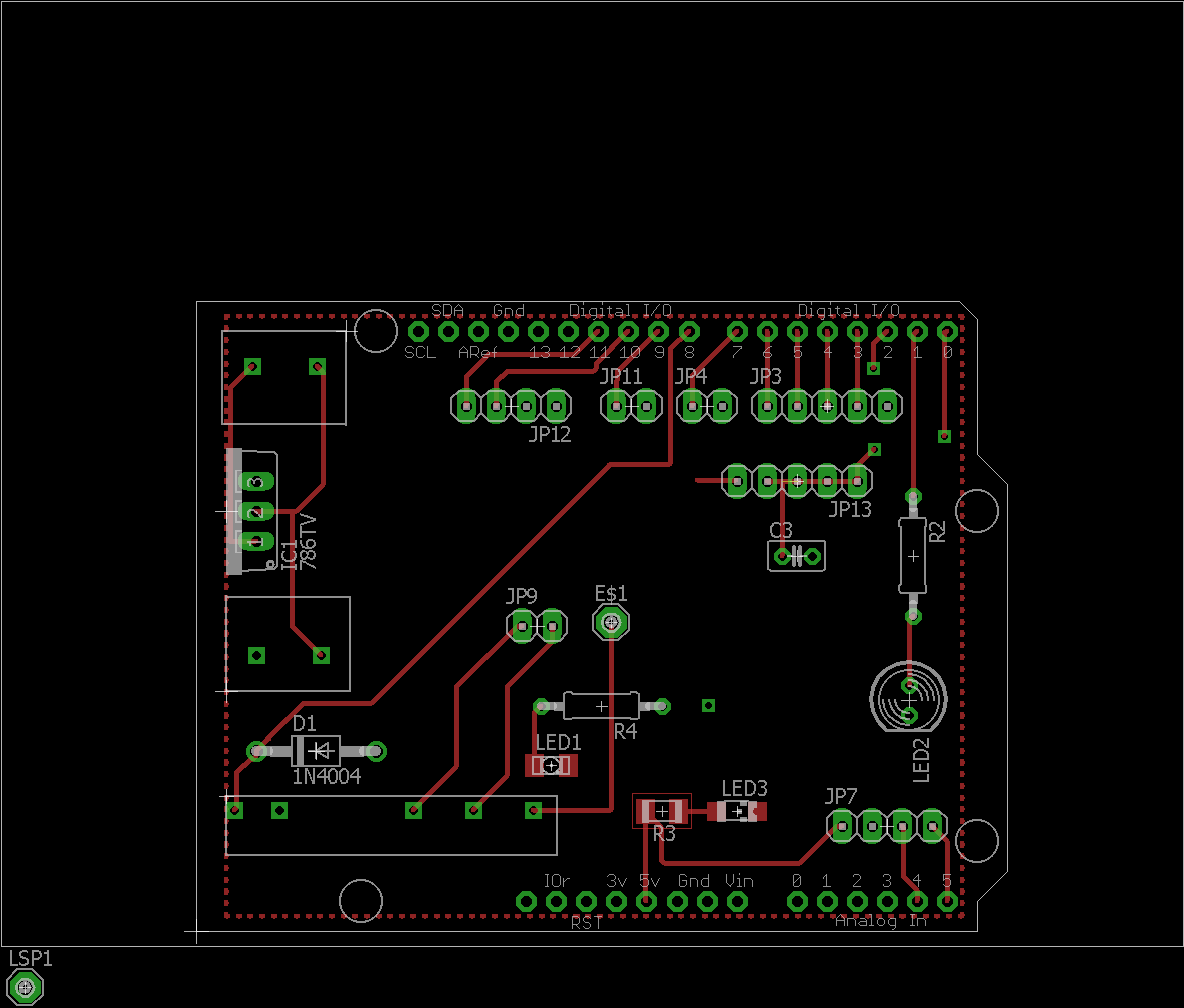Select the D1 1N4004 diode symbol
This screenshot has width=1184, height=1008.
point(316,751)
